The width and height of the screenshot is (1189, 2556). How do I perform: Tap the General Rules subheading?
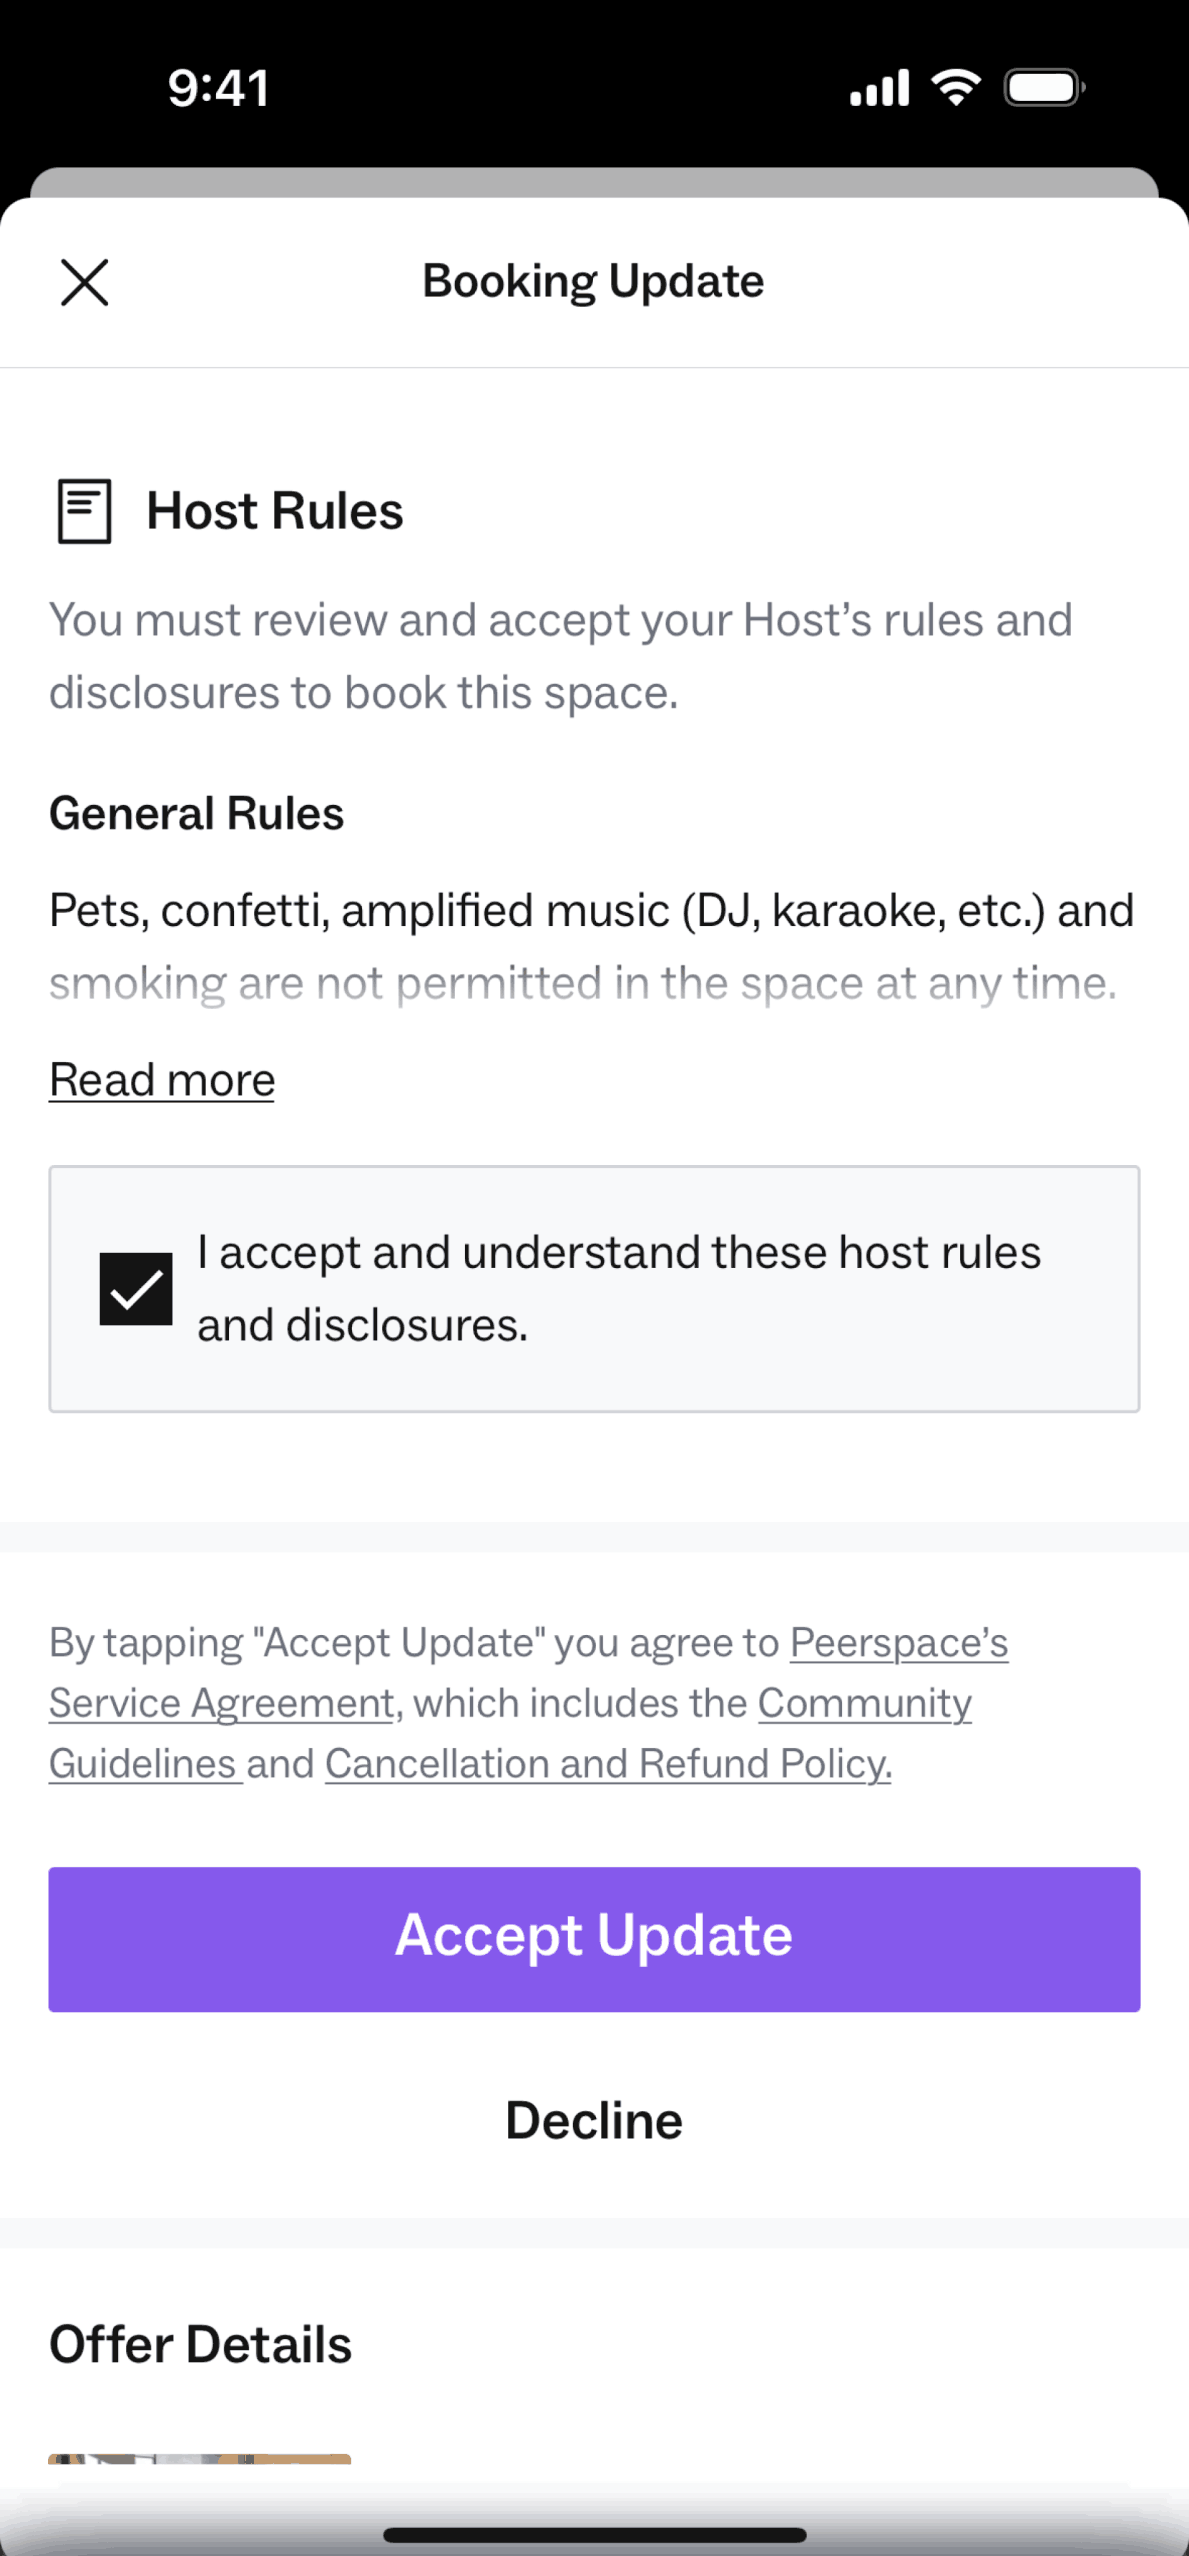[197, 814]
